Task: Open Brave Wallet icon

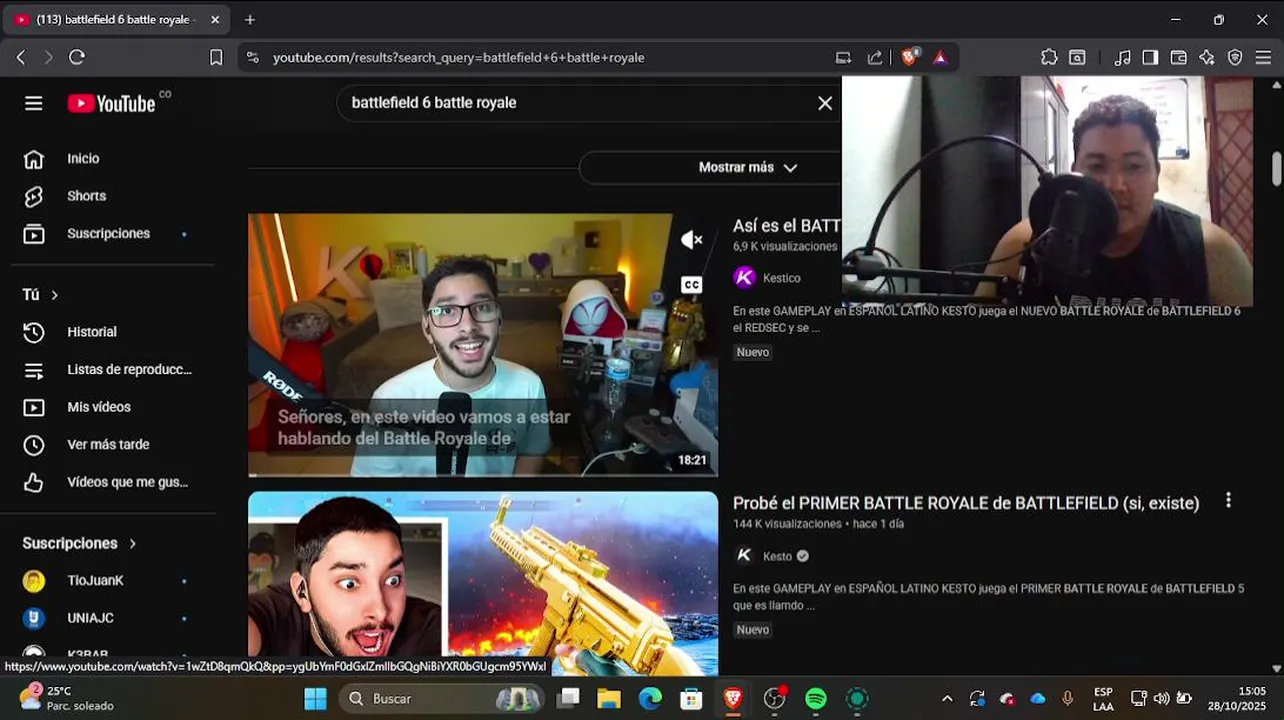Action: (x=1179, y=57)
